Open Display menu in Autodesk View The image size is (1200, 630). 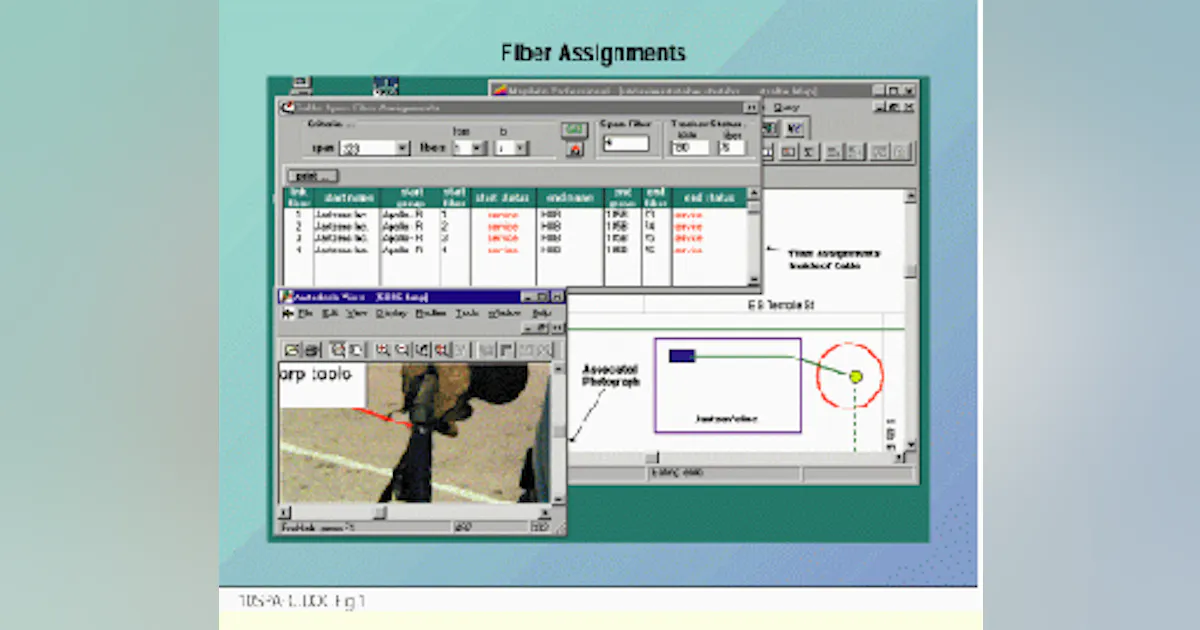pos(391,313)
